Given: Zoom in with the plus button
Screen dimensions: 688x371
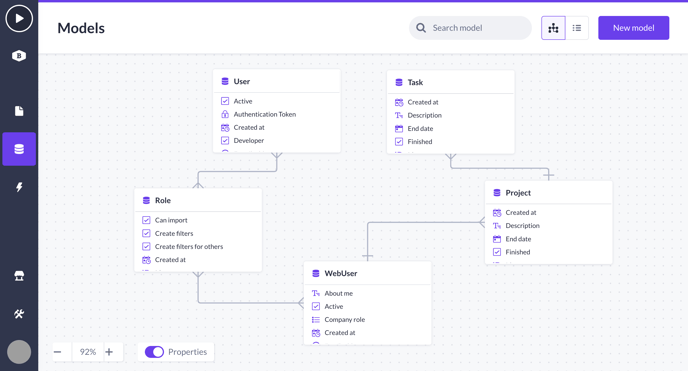Looking at the screenshot, I should coord(109,352).
